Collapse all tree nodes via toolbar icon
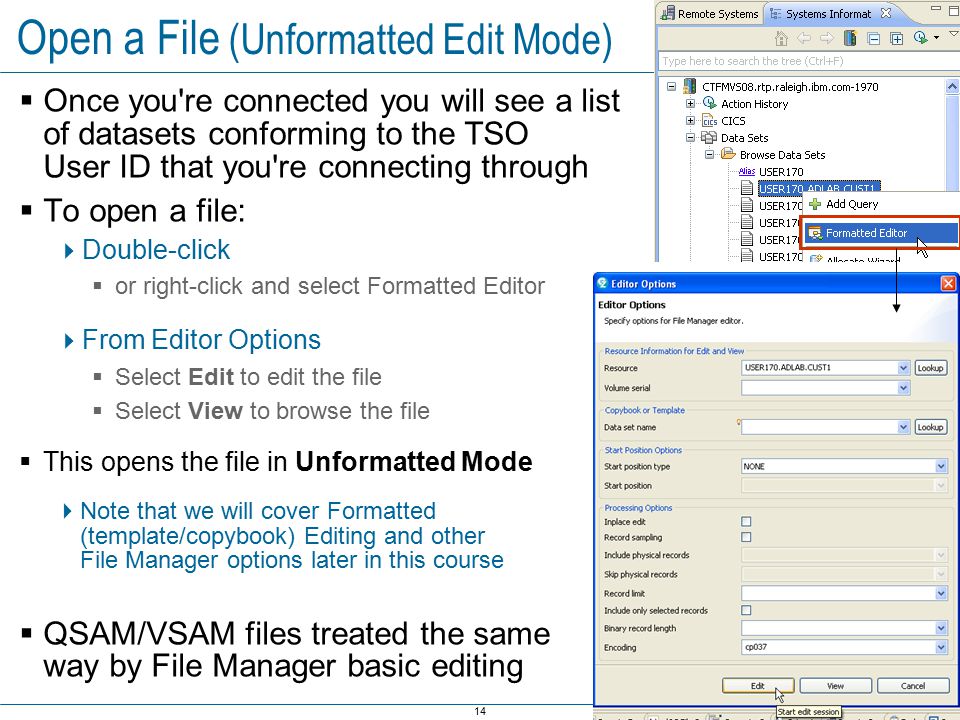Screen dimensions: 960x720 click(x=874, y=39)
